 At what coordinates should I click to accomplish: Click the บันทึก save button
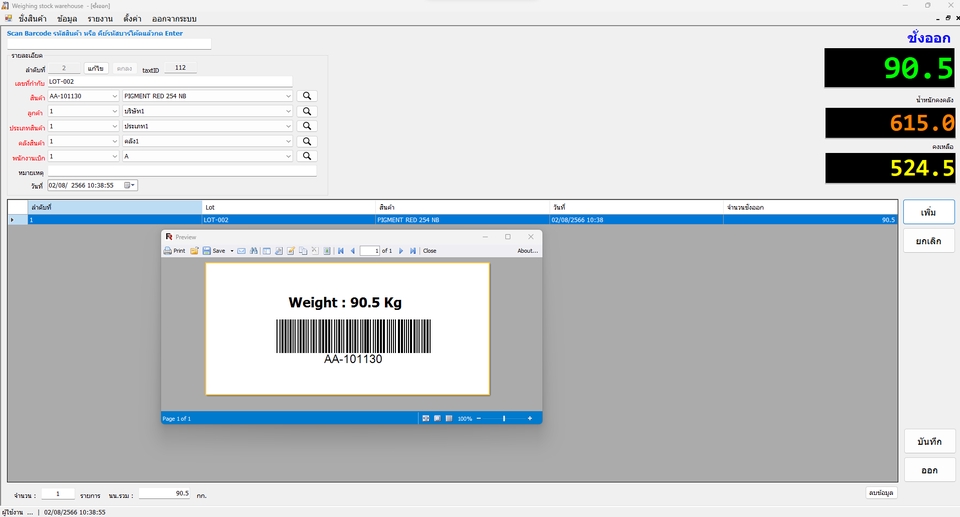tap(929, 441)
